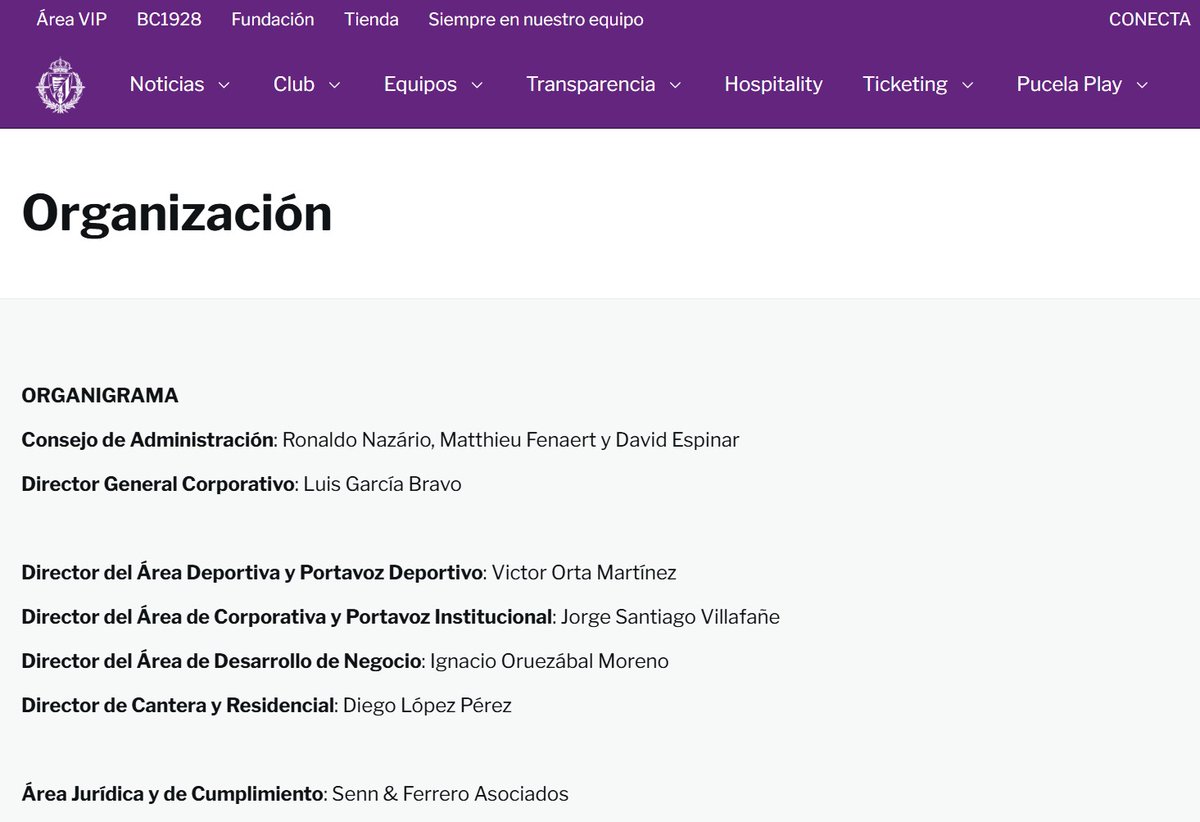
Task: Select the Organización page heading
Action: tap(177, 213)
